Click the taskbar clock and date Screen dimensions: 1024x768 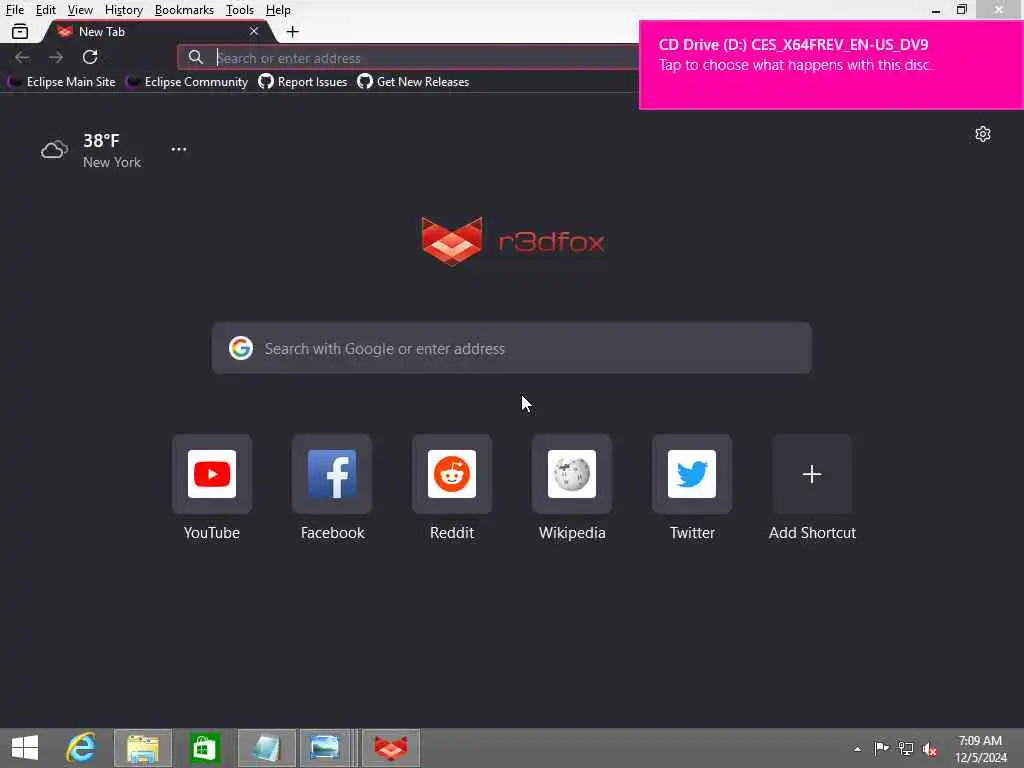coord(980,749)
